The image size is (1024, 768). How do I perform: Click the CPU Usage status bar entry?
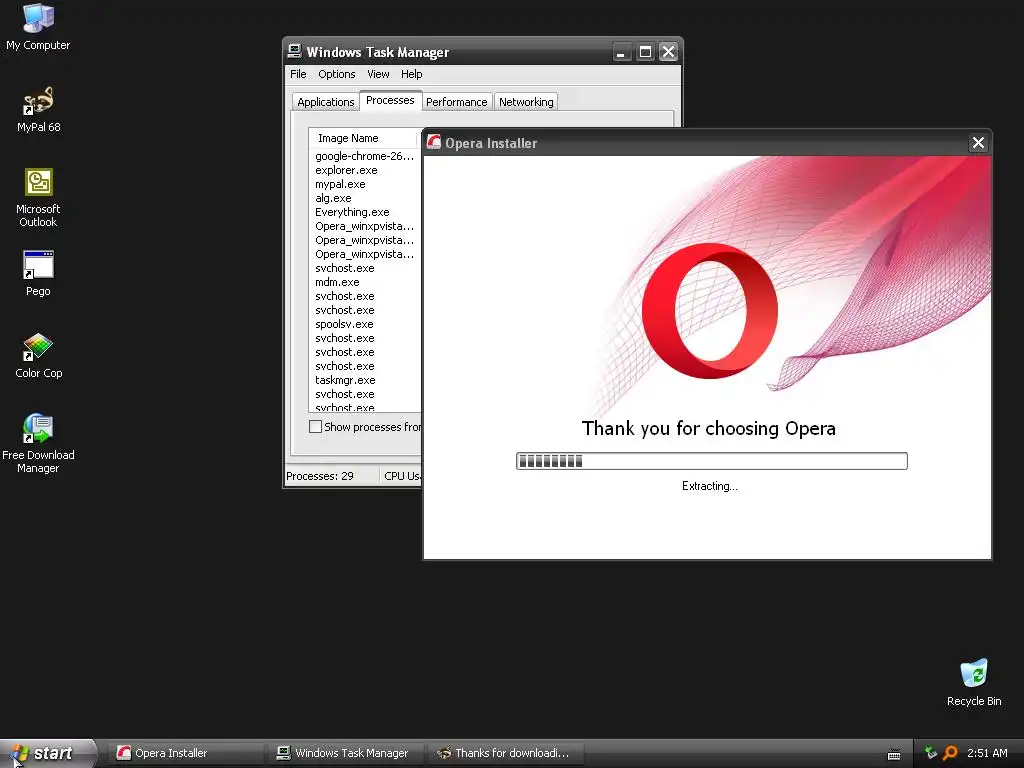pos(402,476)
